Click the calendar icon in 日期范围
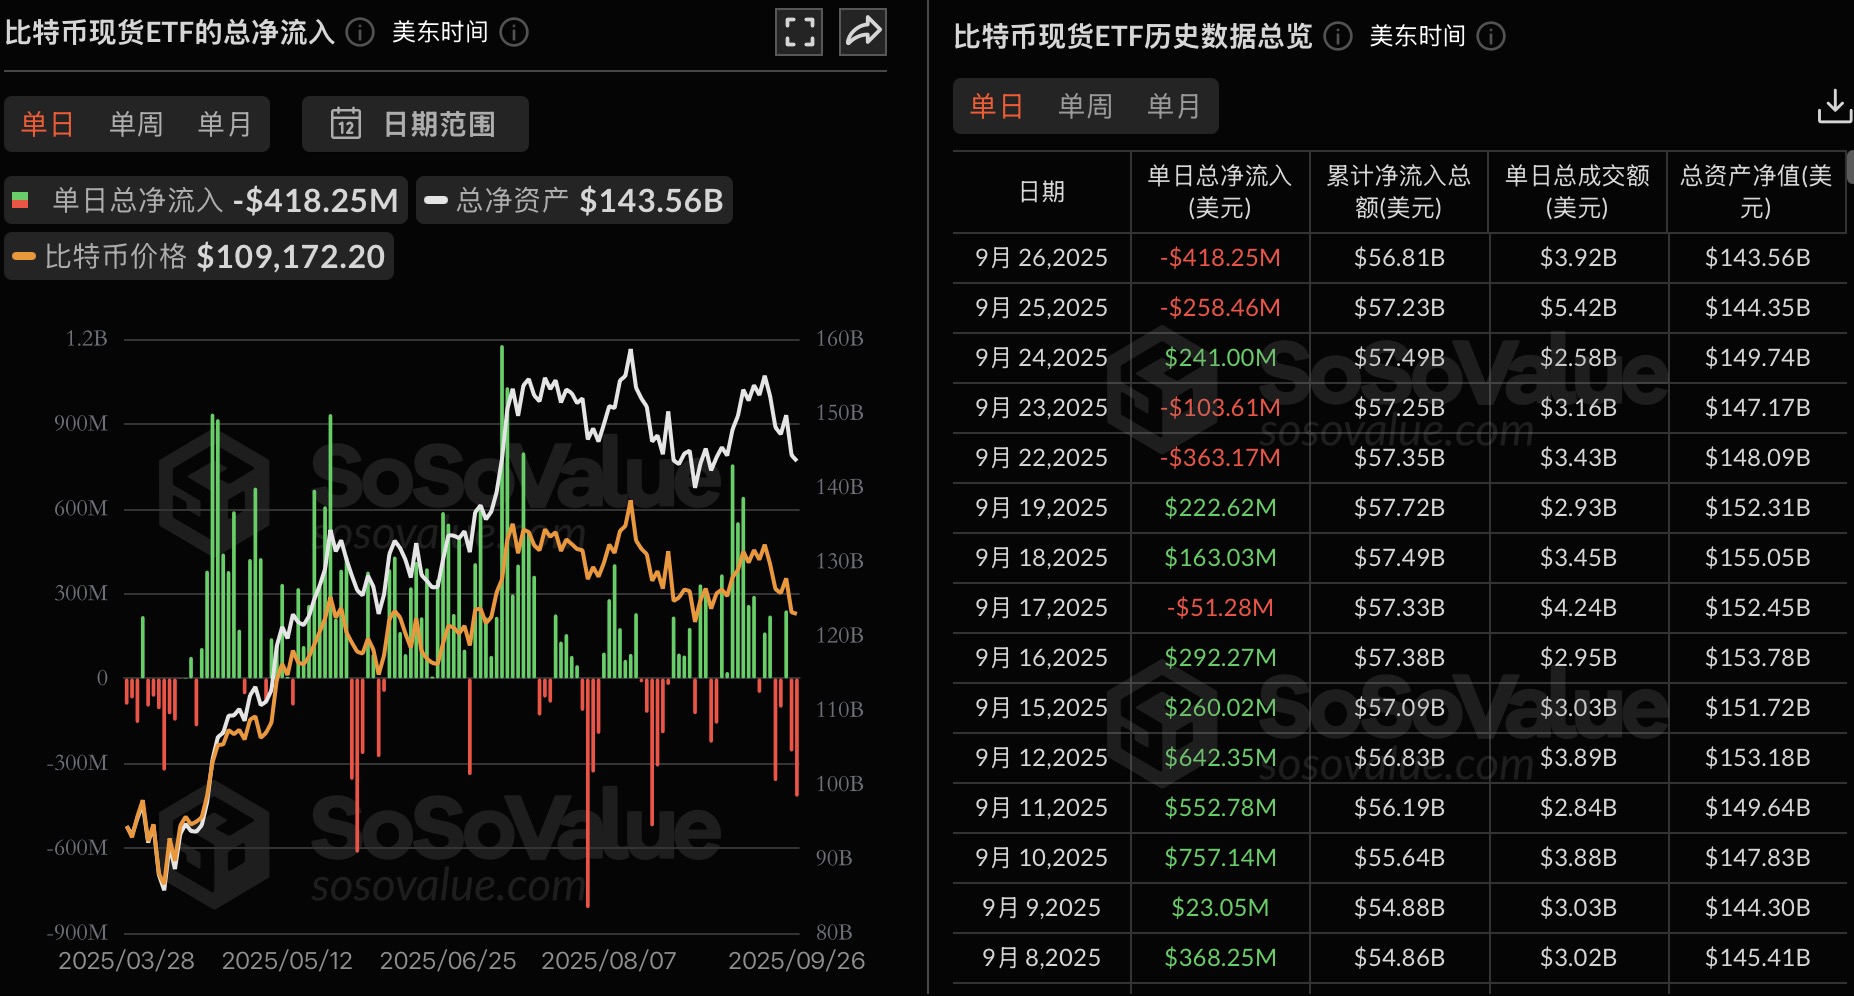 click(x=345, y=124)
